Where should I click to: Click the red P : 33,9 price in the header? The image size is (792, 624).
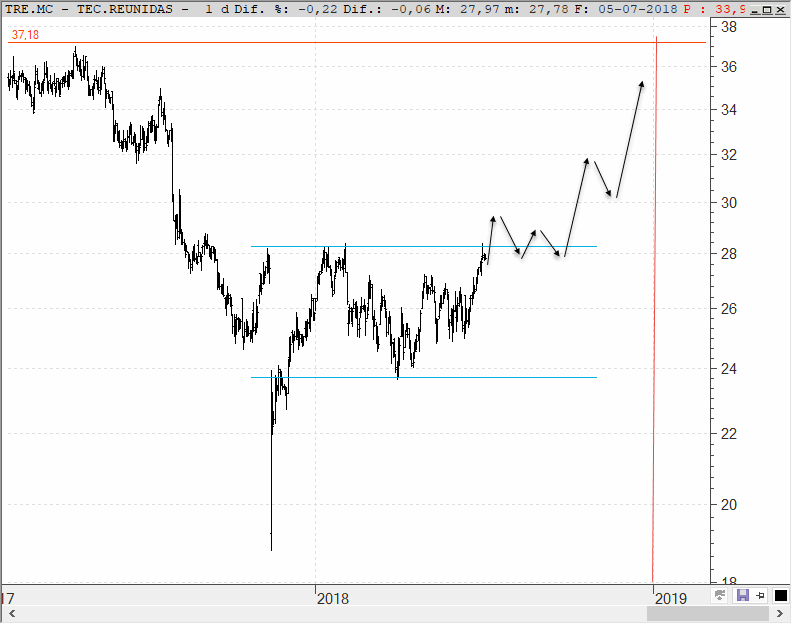click(714, 9)
